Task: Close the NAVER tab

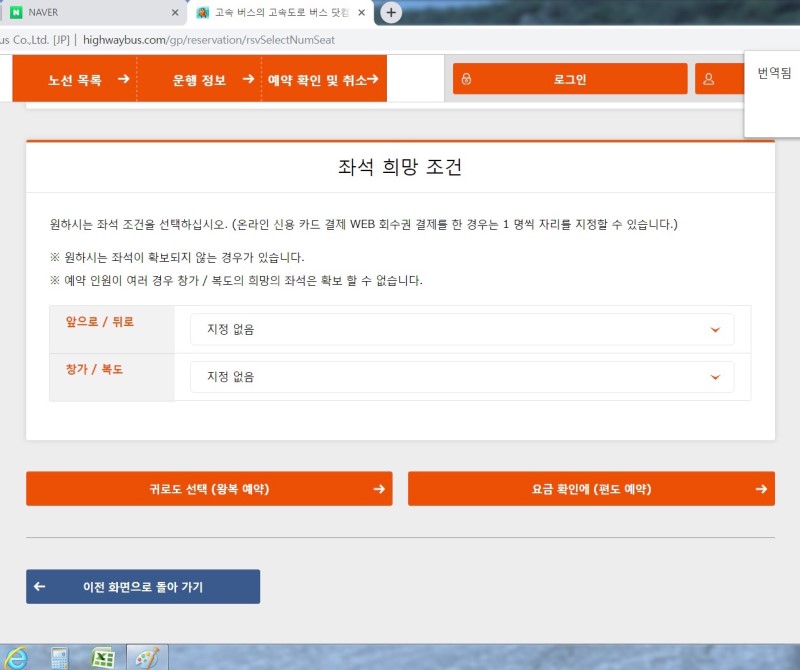Action: (x=175, y=12)
